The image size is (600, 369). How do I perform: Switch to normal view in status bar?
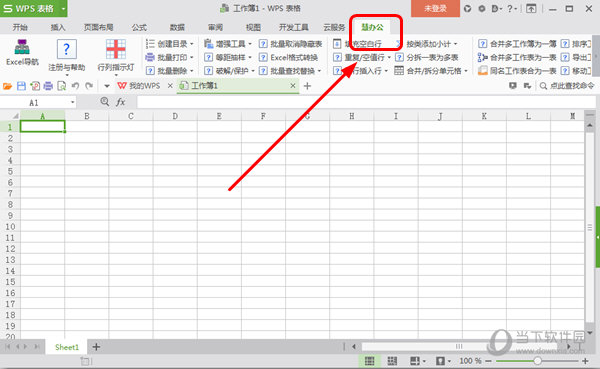[369, 361]
